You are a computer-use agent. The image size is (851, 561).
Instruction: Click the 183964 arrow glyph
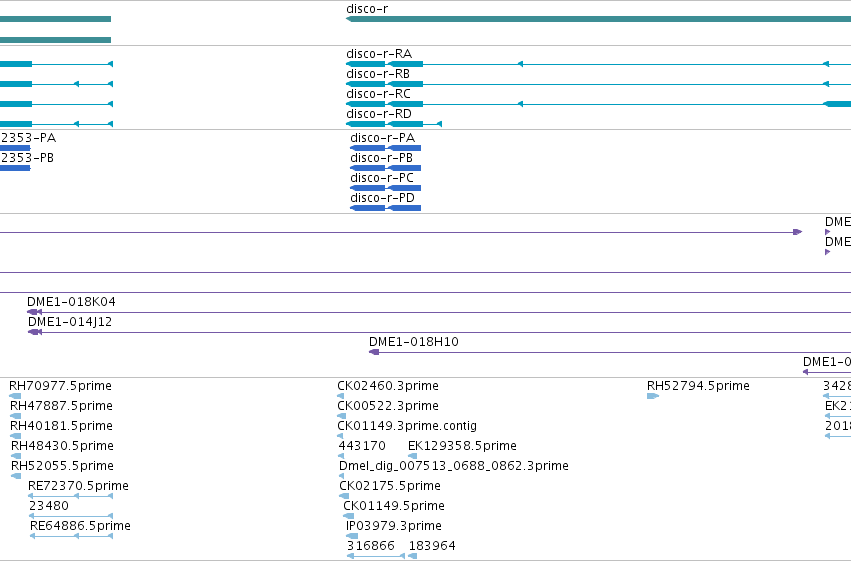[x=412, y=556]
